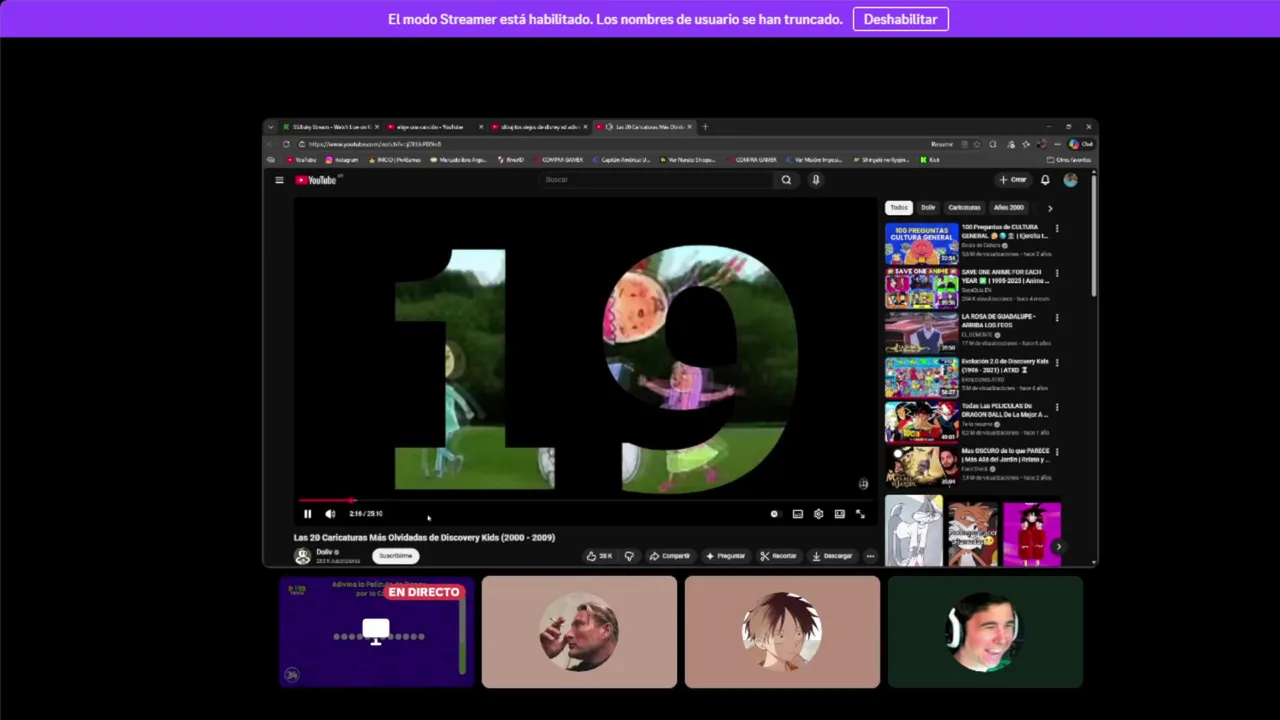Like the video showing 28 K
The height and width of the screenshot is (720, 1280).
(x=599, y=556)
